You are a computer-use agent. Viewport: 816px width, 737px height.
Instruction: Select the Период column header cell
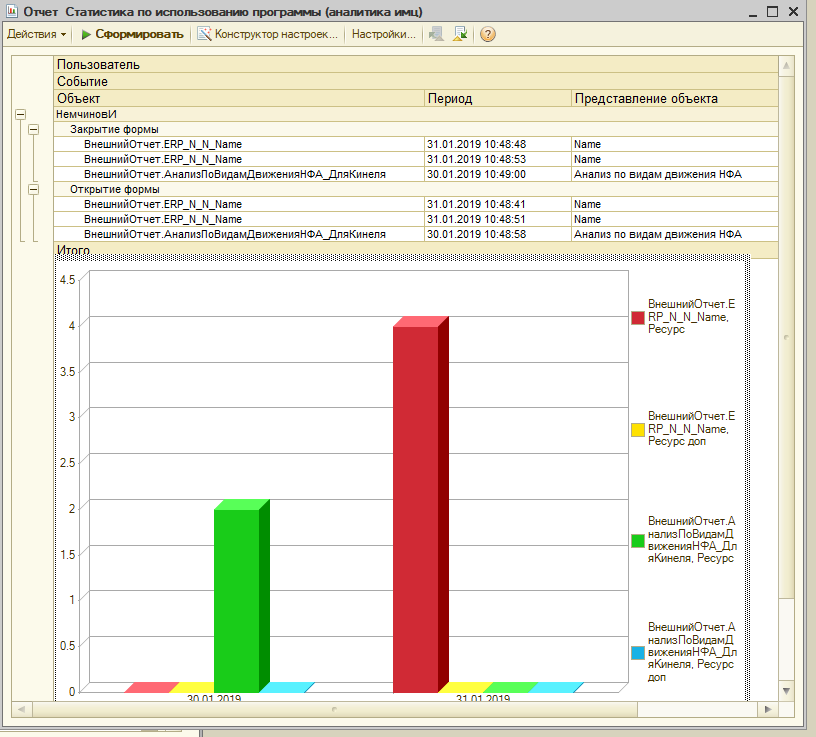pos(497,99)
